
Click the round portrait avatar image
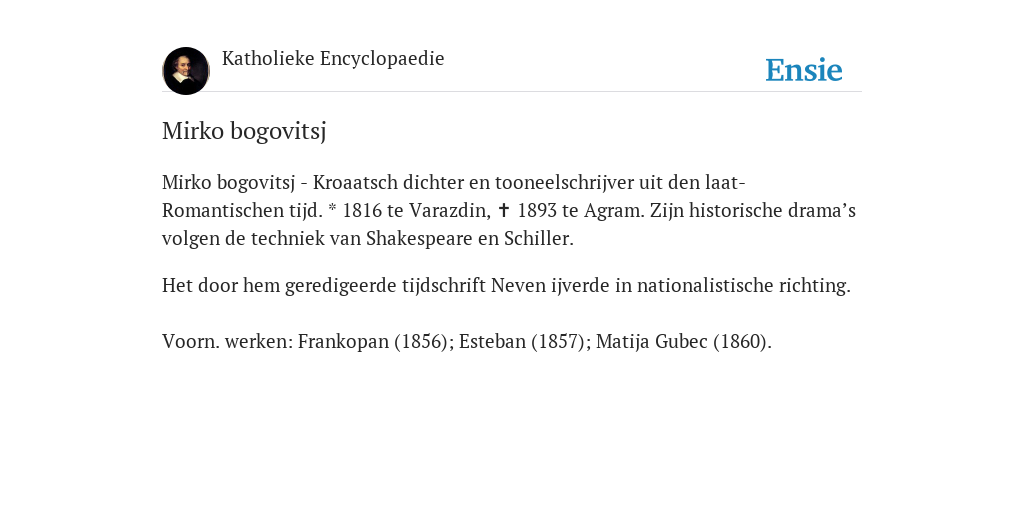click(x=186, y=71)
